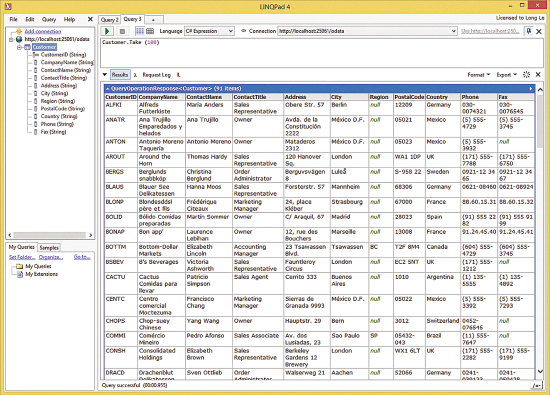This screenshot has width=550, height=395.
Task: Click the results vertical scrollbar thumb
Action: pyautogui.click(x=540, y=120)
